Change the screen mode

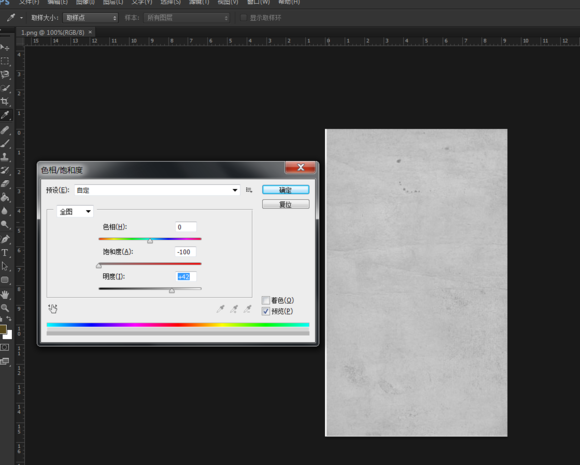[x=4, y=361]
